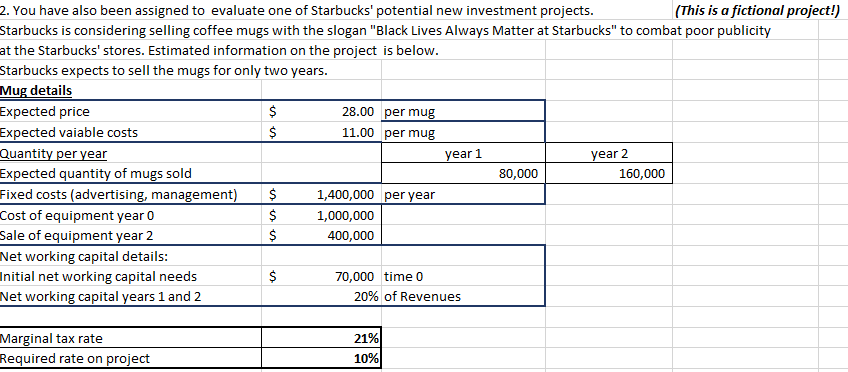Click the "Expected price" label cell
The height and width of the screenshot is (372, 848).
(131, 111)
